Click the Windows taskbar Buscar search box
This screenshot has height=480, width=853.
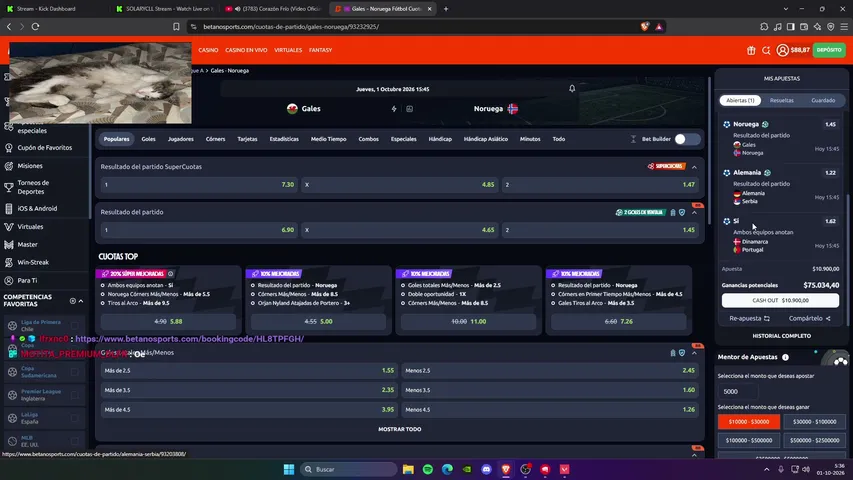click(x=348, y=469)
